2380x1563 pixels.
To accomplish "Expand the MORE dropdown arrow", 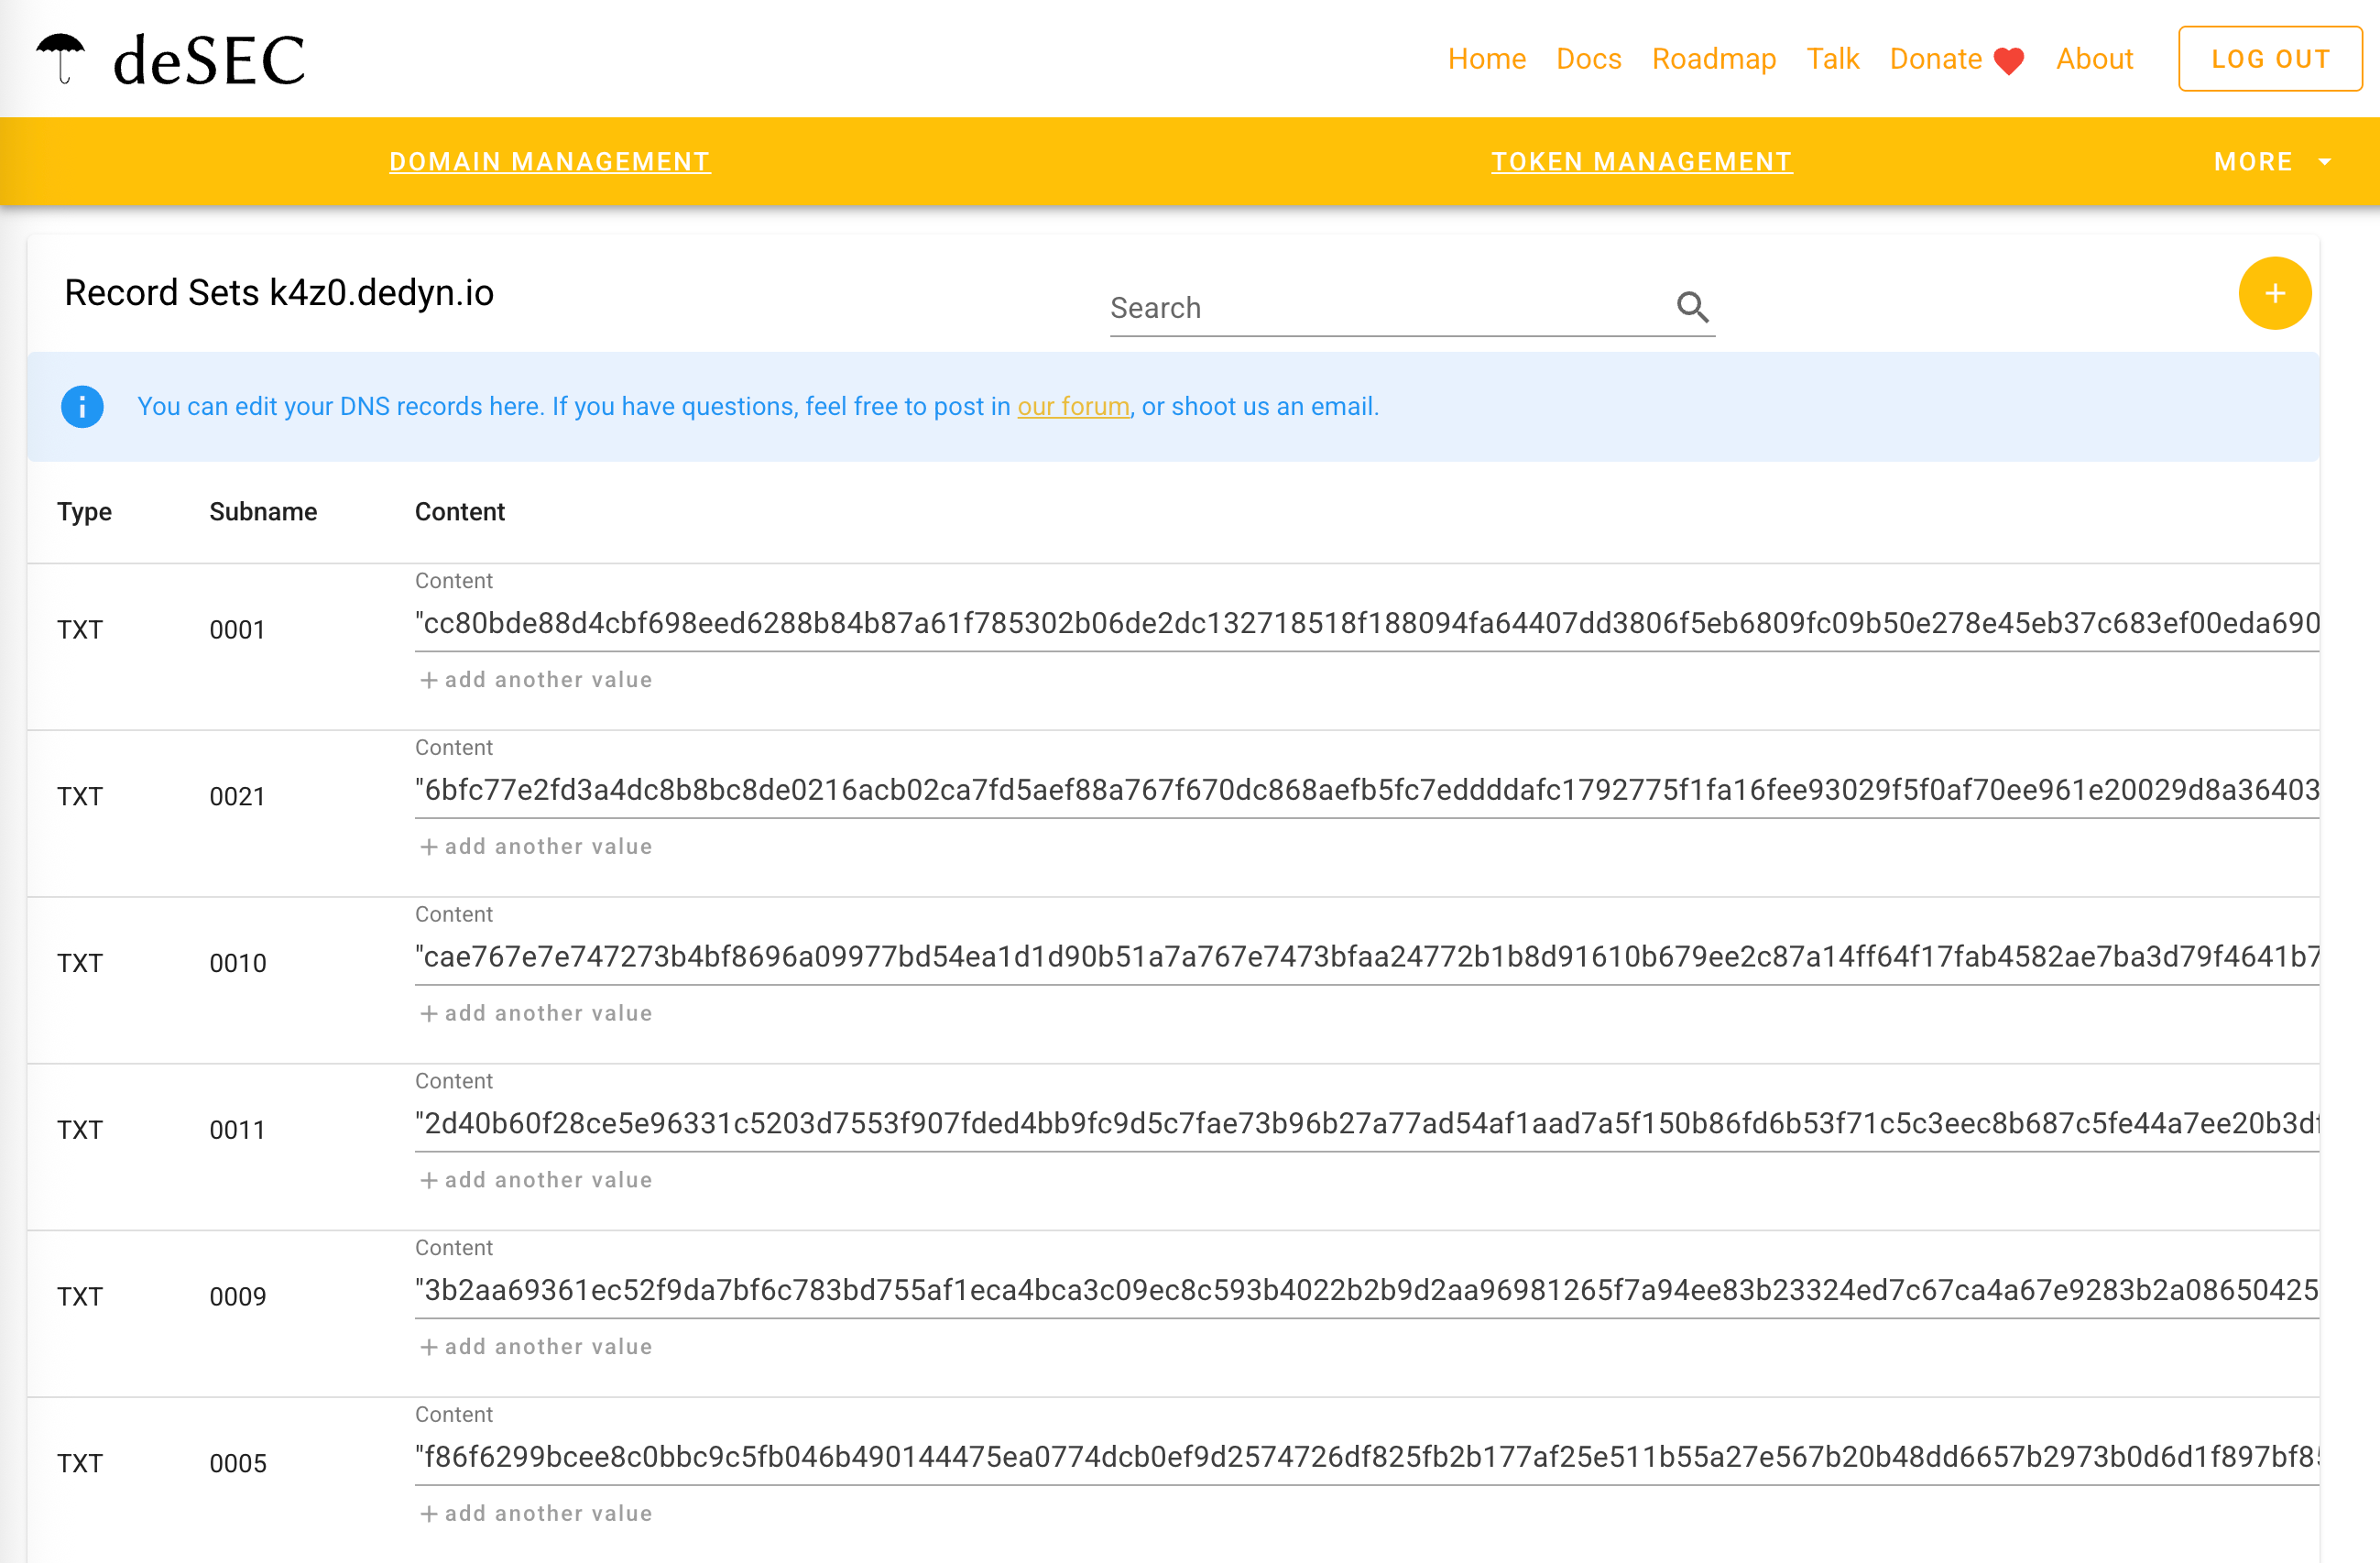I will click(x=2325, y=162).
